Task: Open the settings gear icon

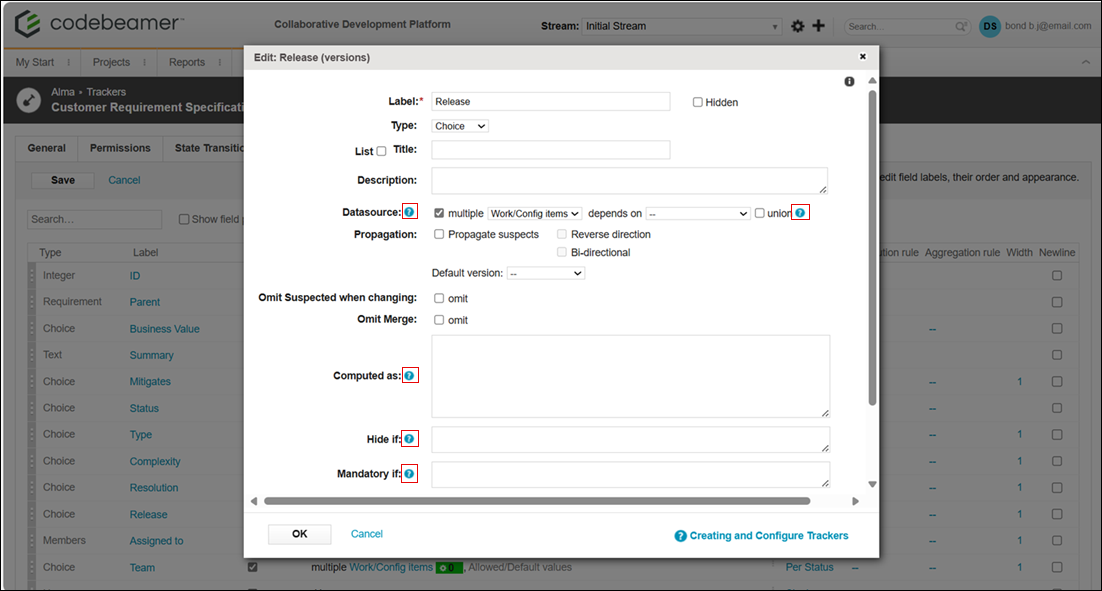Action: 798,26
